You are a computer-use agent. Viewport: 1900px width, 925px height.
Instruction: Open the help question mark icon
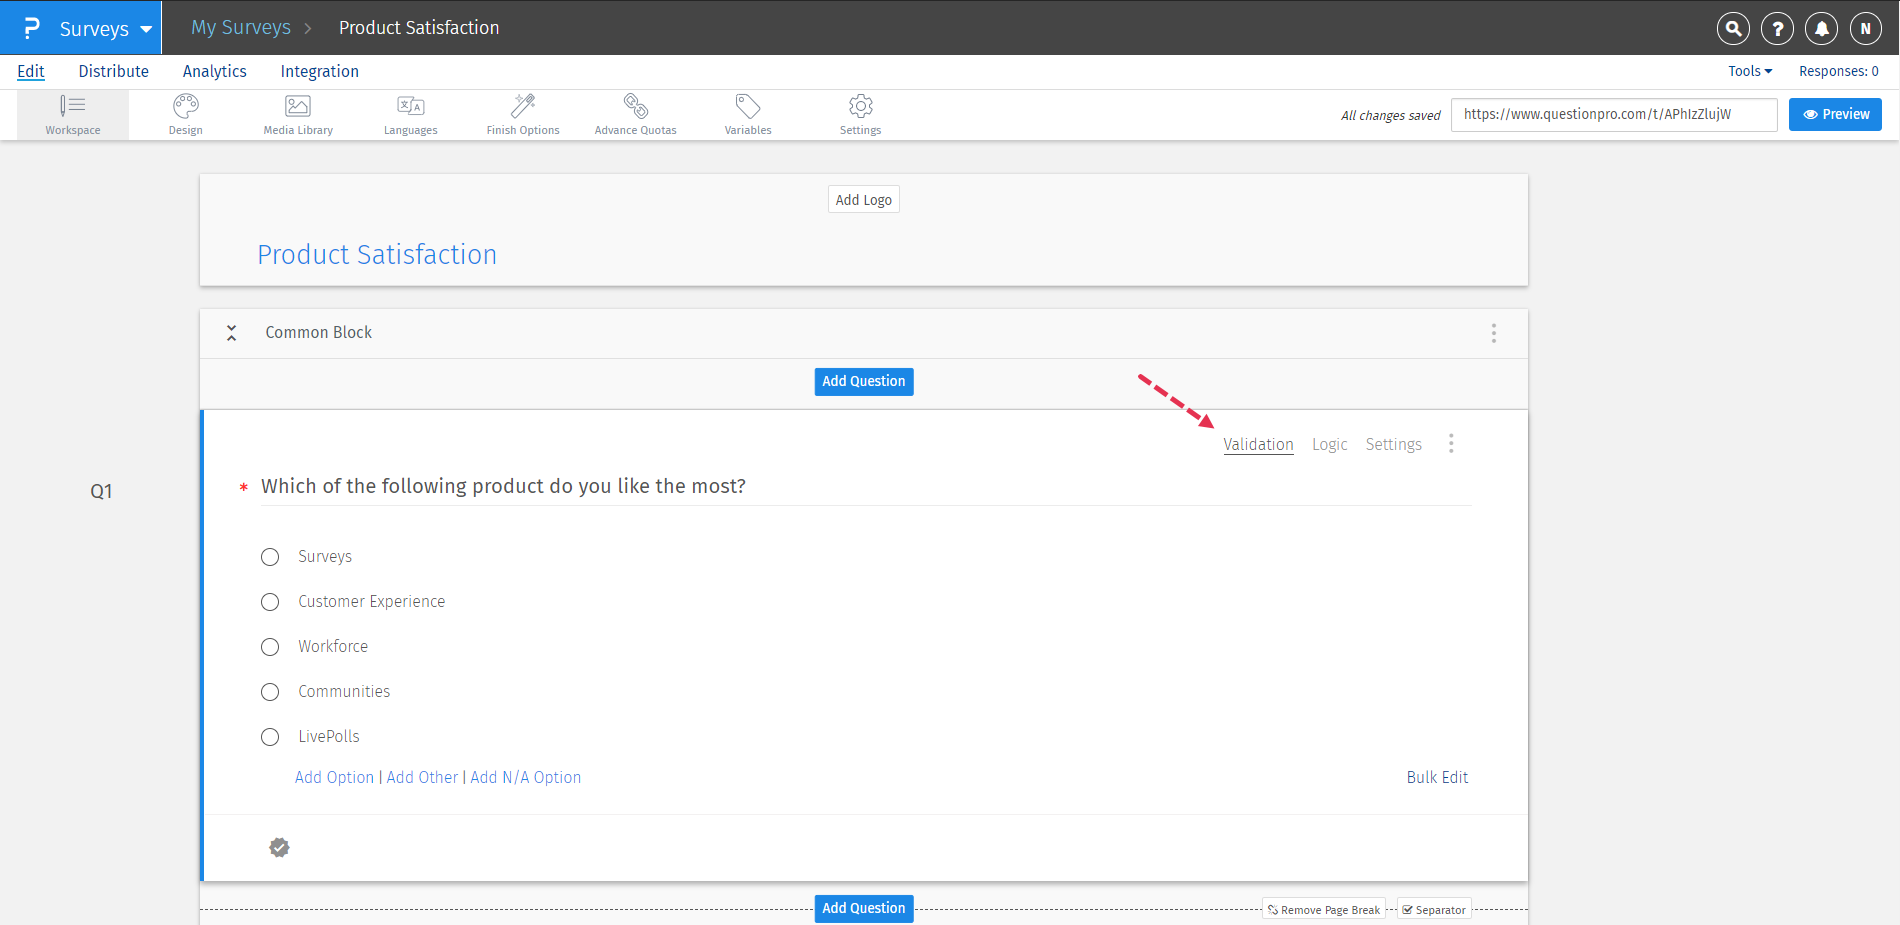coord(1777,29)
